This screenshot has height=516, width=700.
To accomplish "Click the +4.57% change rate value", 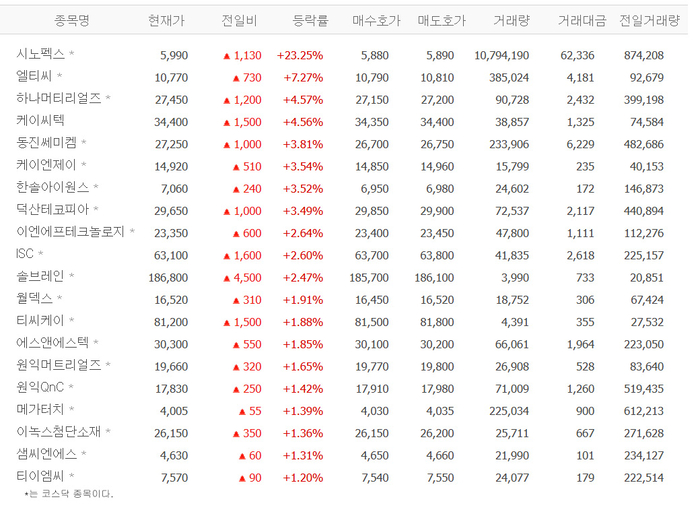I will tap(303, 100).
